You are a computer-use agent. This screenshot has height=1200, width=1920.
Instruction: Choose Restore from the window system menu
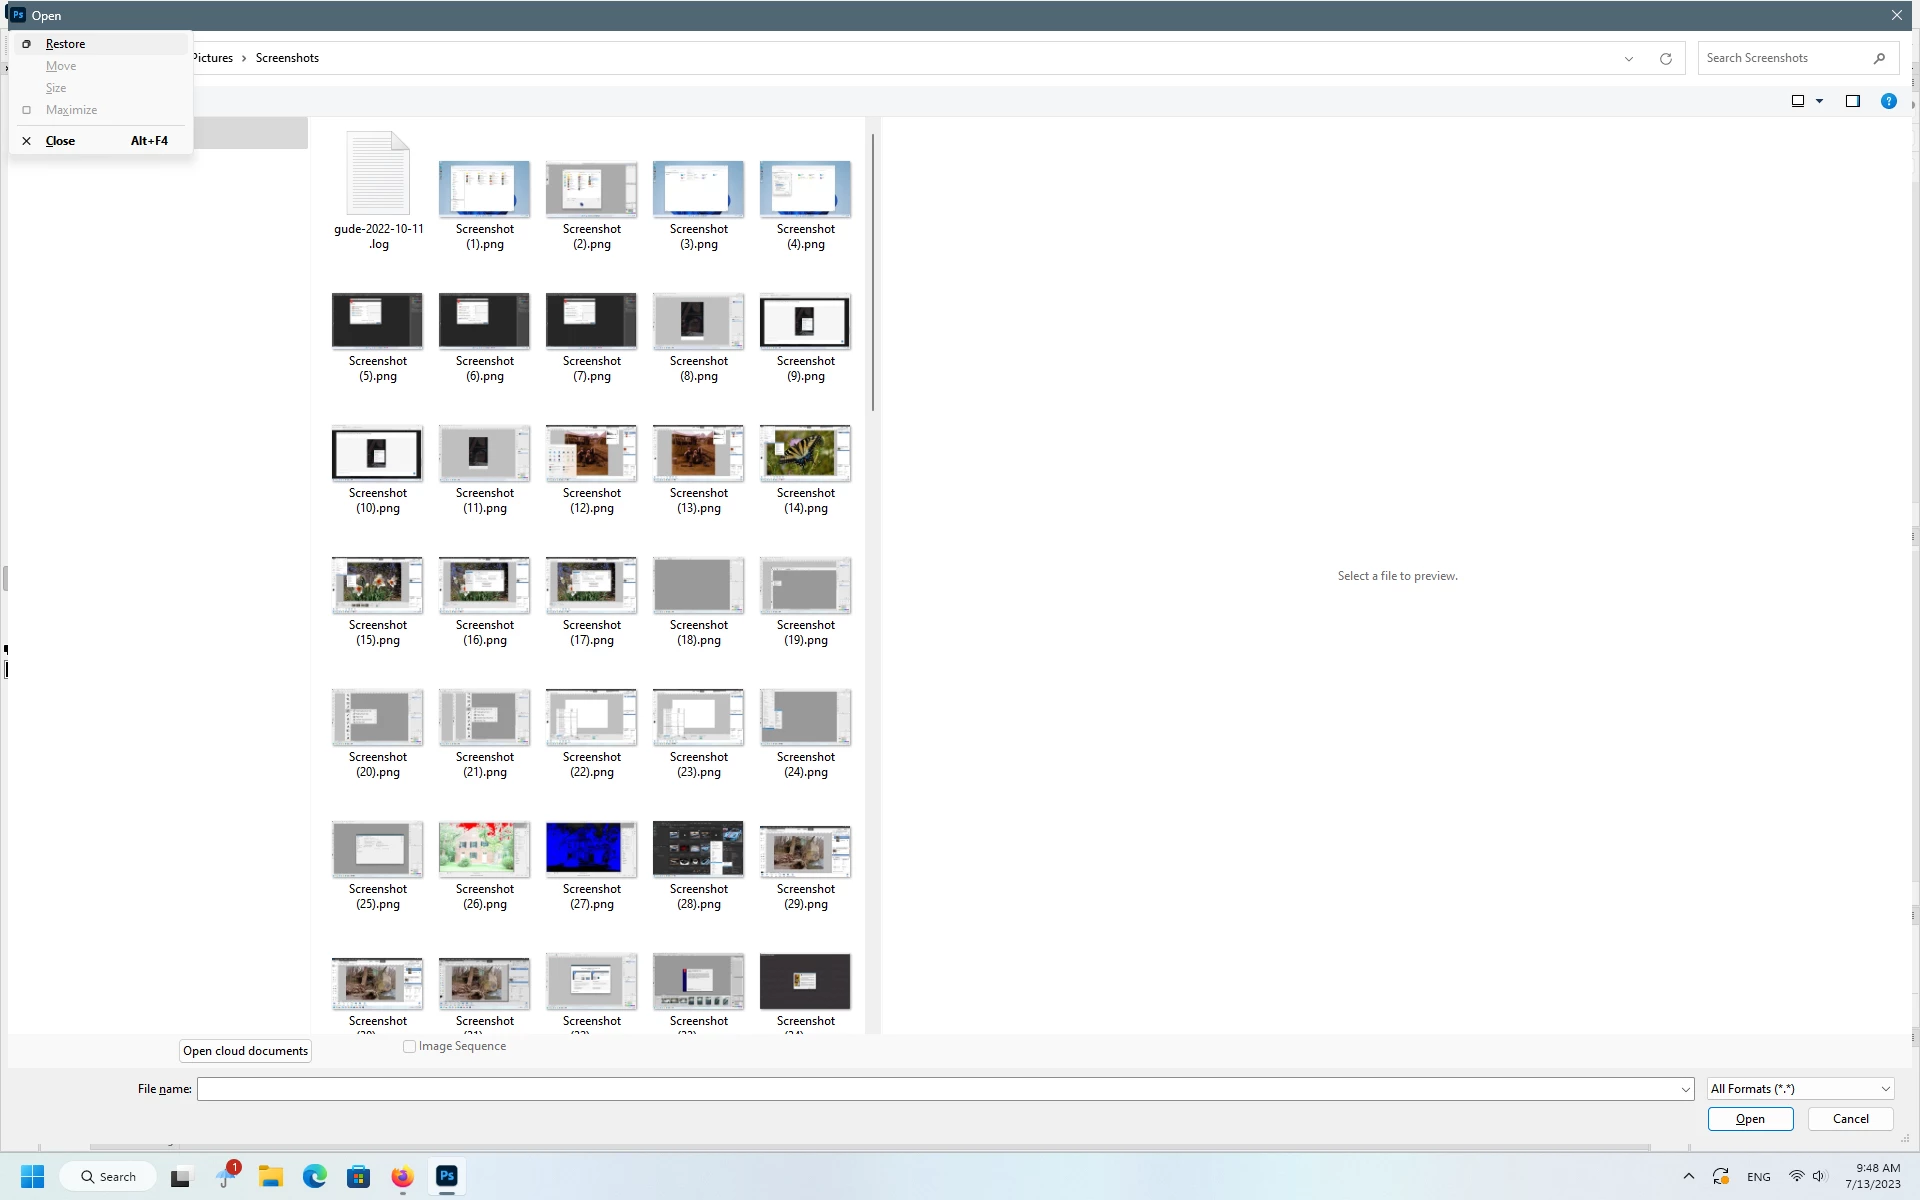pos(66,44)
